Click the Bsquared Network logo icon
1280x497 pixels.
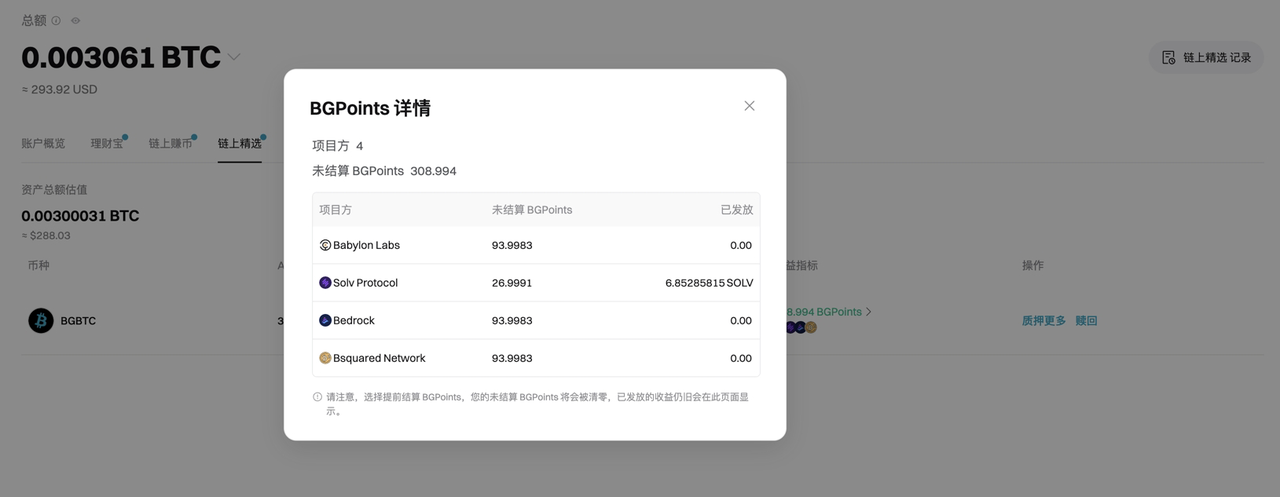coord(325,358)
